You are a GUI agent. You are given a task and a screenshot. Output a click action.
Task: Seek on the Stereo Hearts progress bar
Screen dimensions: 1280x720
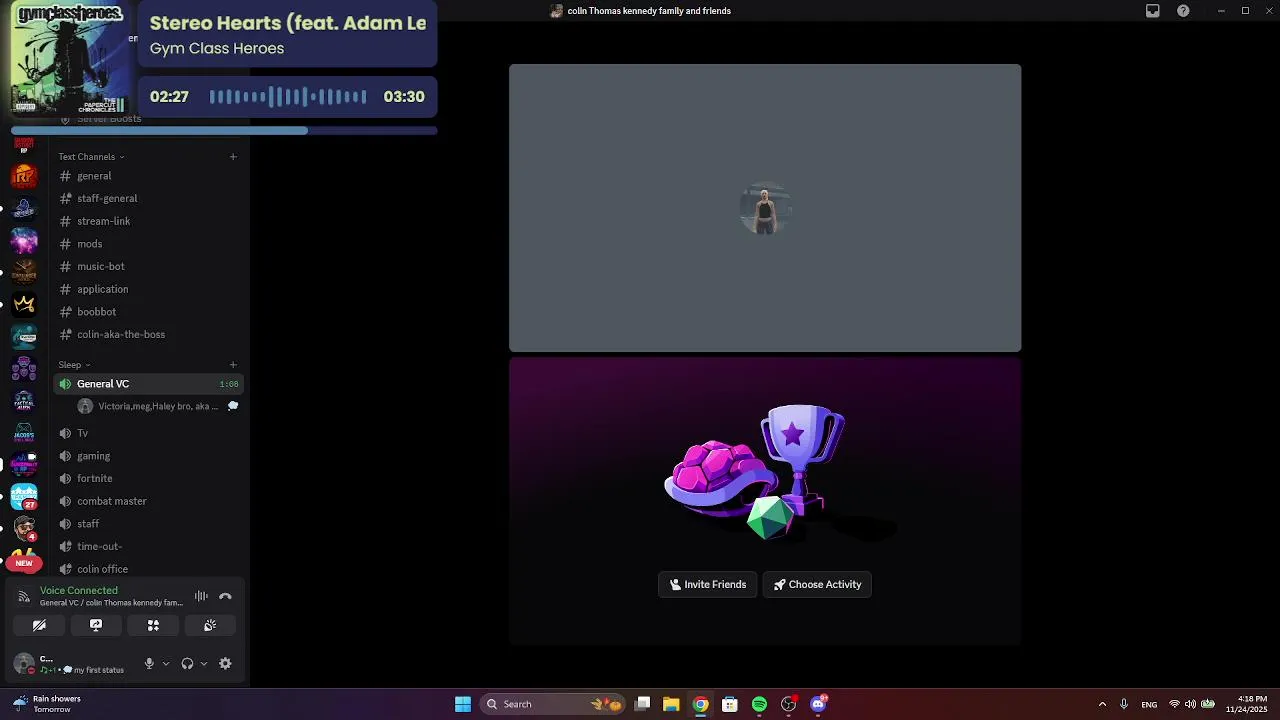(224, 131)
